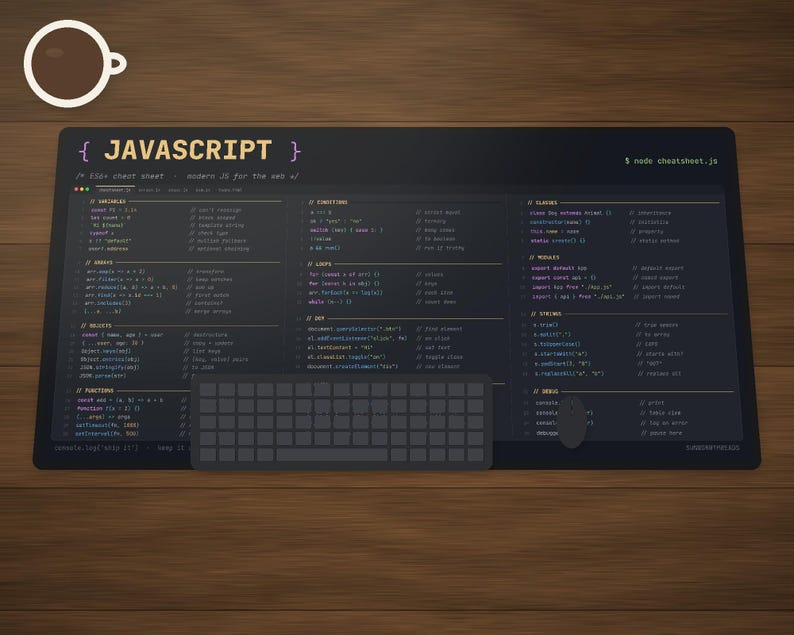Click the red dot in the editor title bar

(x=76, y=189)
